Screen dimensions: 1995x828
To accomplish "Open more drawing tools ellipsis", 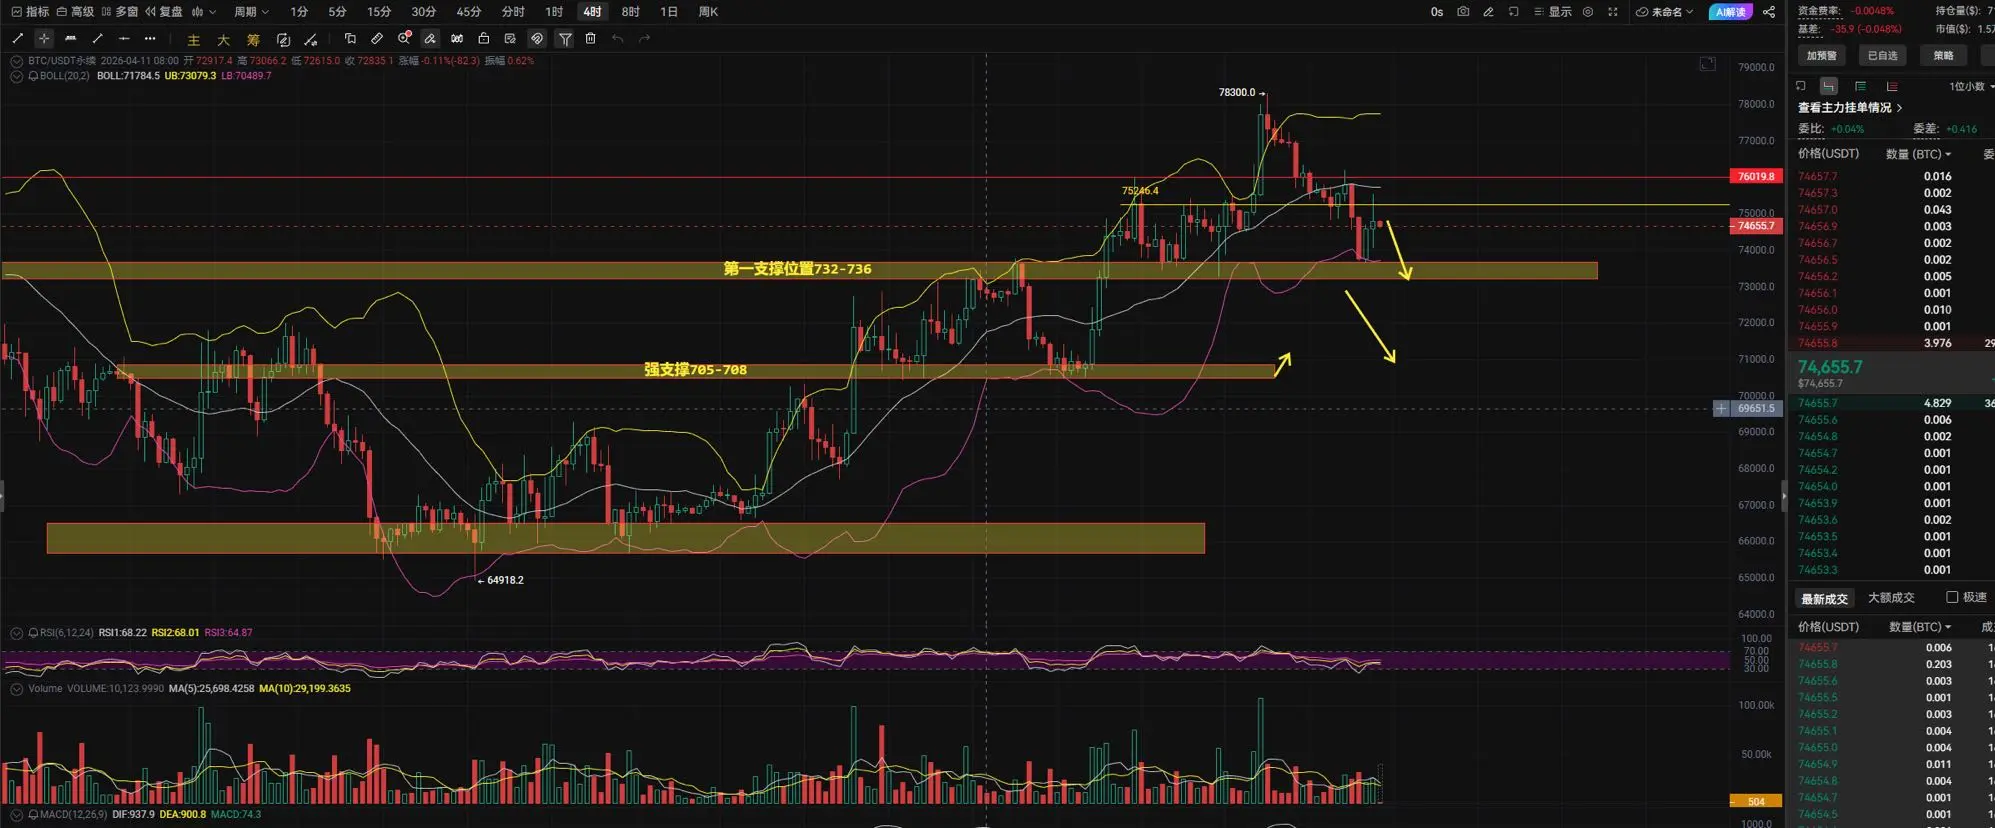I will point(150,39).
